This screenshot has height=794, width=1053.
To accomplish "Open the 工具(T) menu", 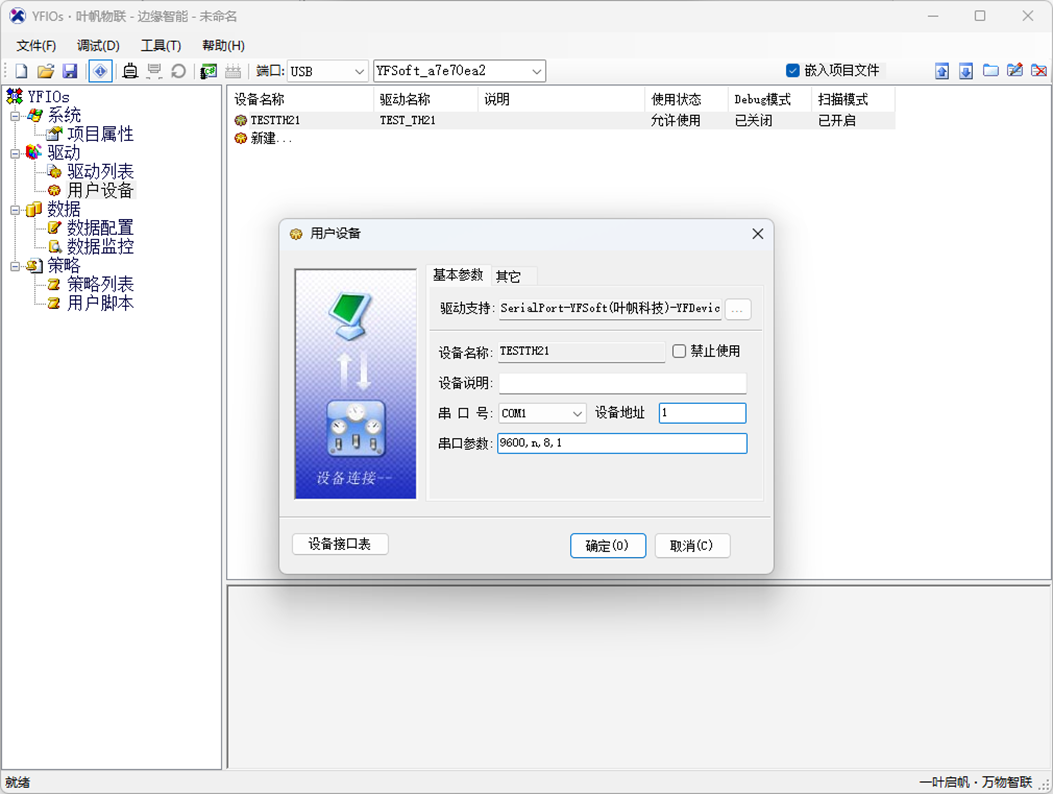I will tap(161, 45).
